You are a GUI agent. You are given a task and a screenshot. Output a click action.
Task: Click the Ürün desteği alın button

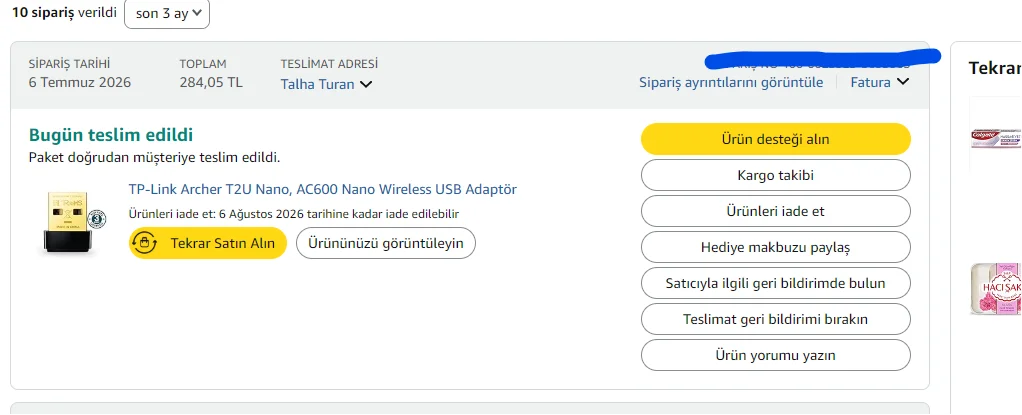[x=776, y=139]
